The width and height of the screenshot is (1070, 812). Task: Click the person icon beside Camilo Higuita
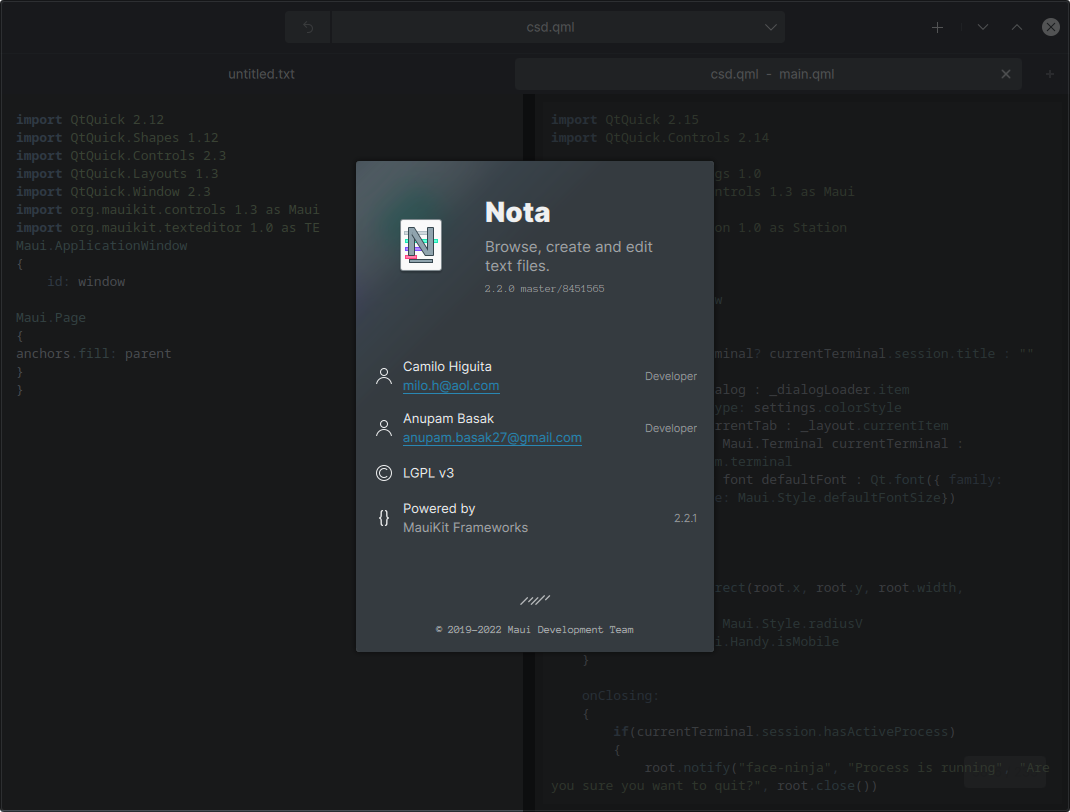pos(384,376)
